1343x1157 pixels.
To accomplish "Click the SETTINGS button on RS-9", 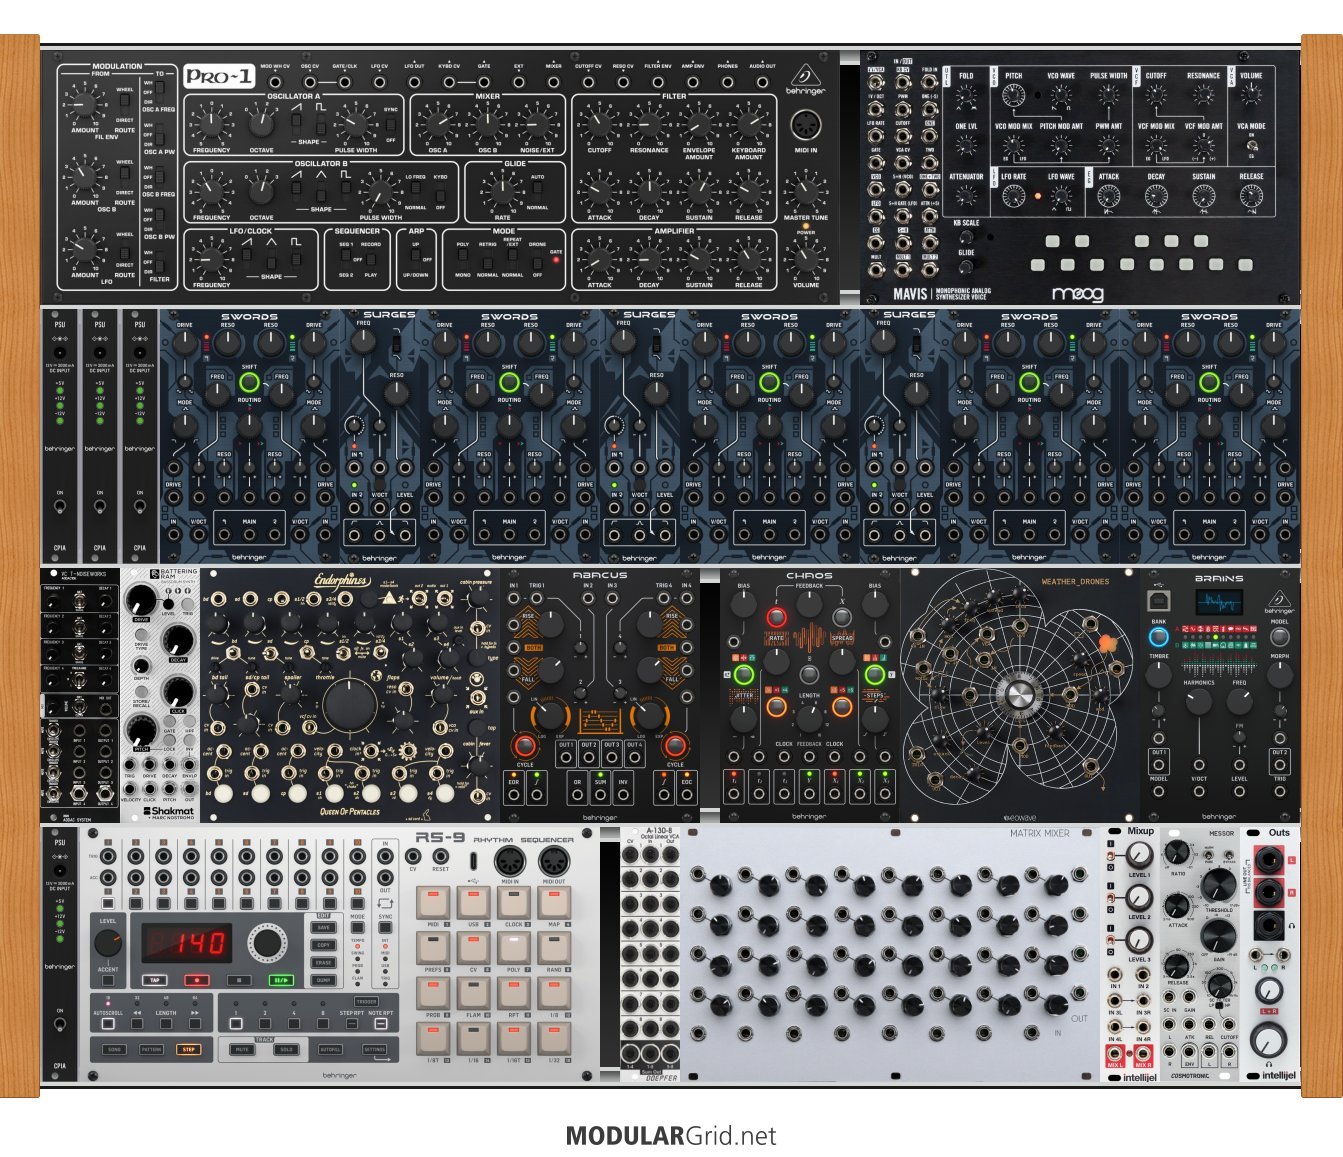I will (374, 1050).
